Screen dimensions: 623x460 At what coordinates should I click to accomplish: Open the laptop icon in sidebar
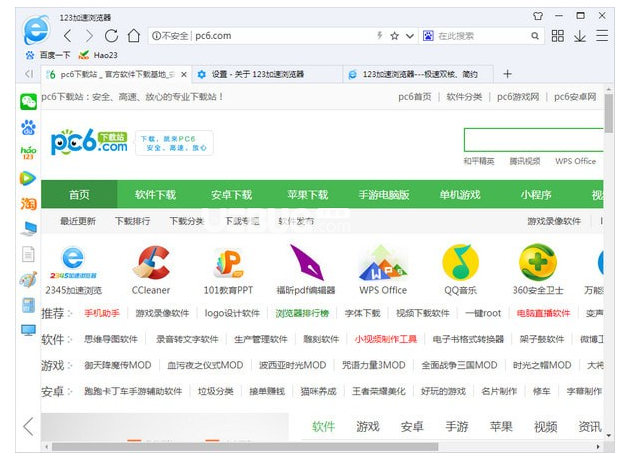(29, 228)
